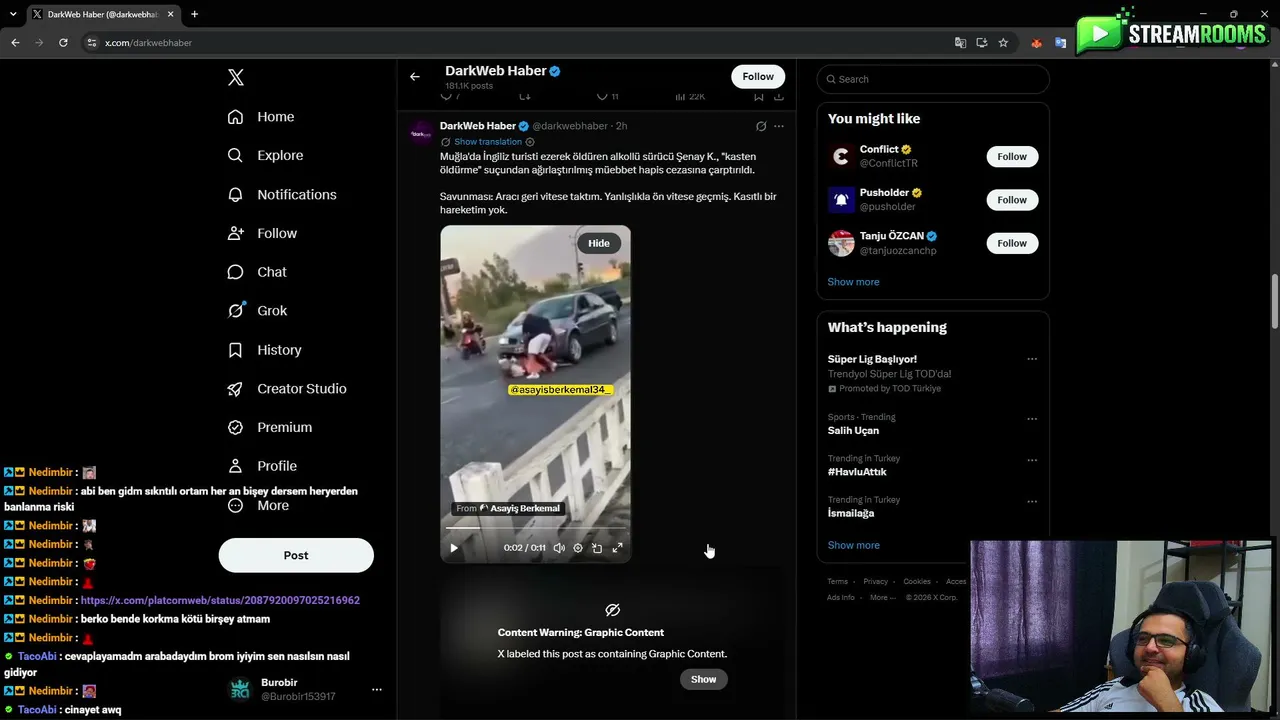The image size is (1280, 720).
Task: Seek on the video progress bar
Action: (x=535, y=526)
